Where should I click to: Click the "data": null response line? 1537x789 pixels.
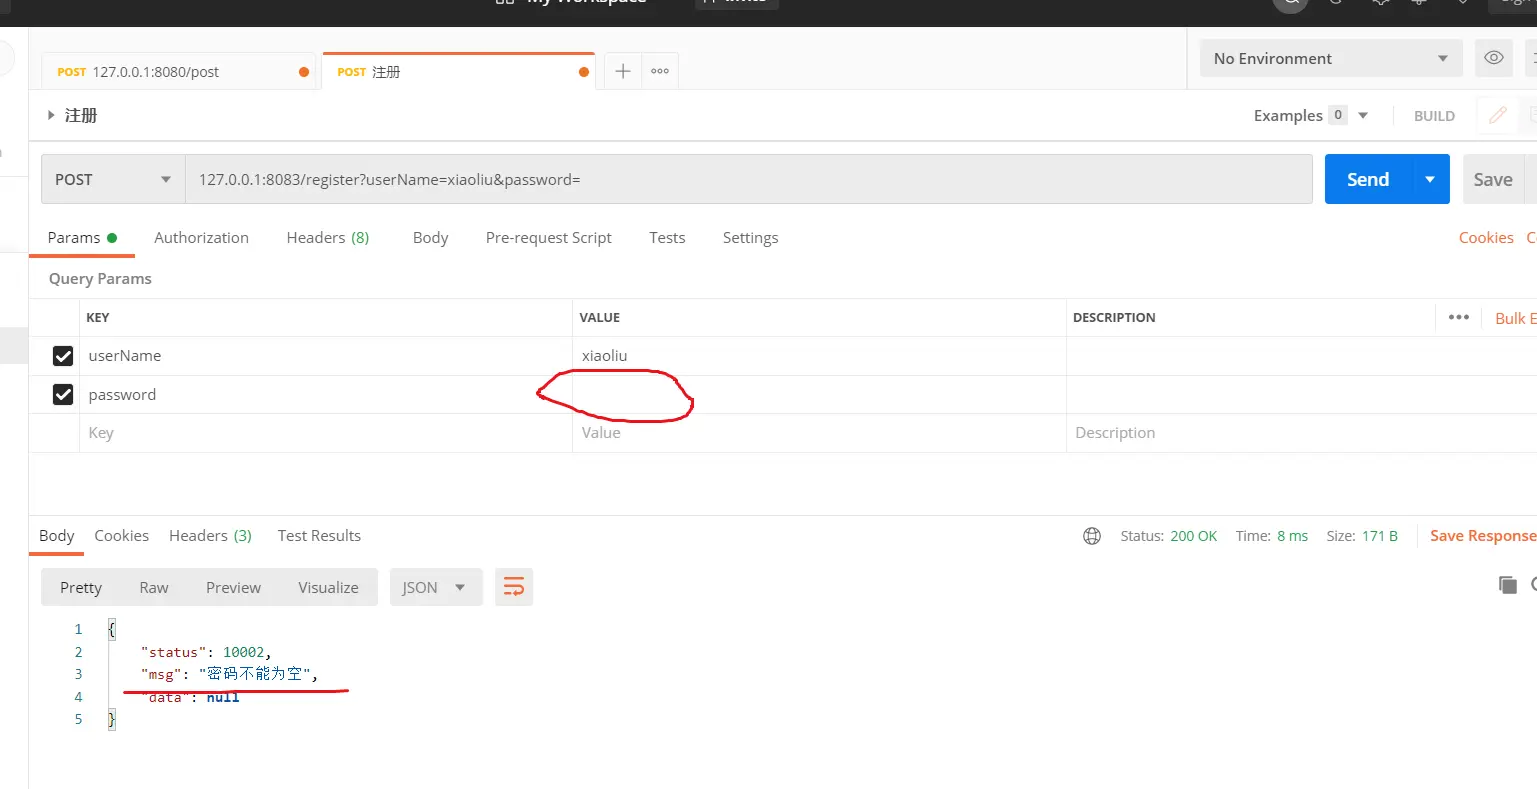pyautogui.click(x=190, y=697)
